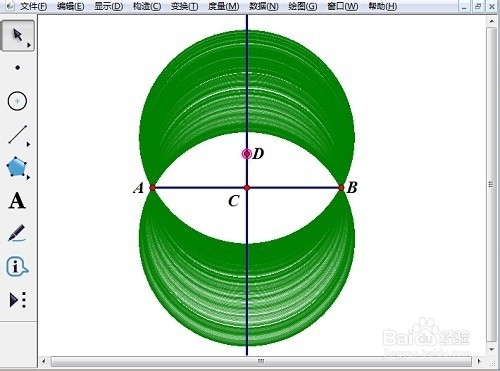
Task: Select the Marker pen tool
Action: (17, 233)
